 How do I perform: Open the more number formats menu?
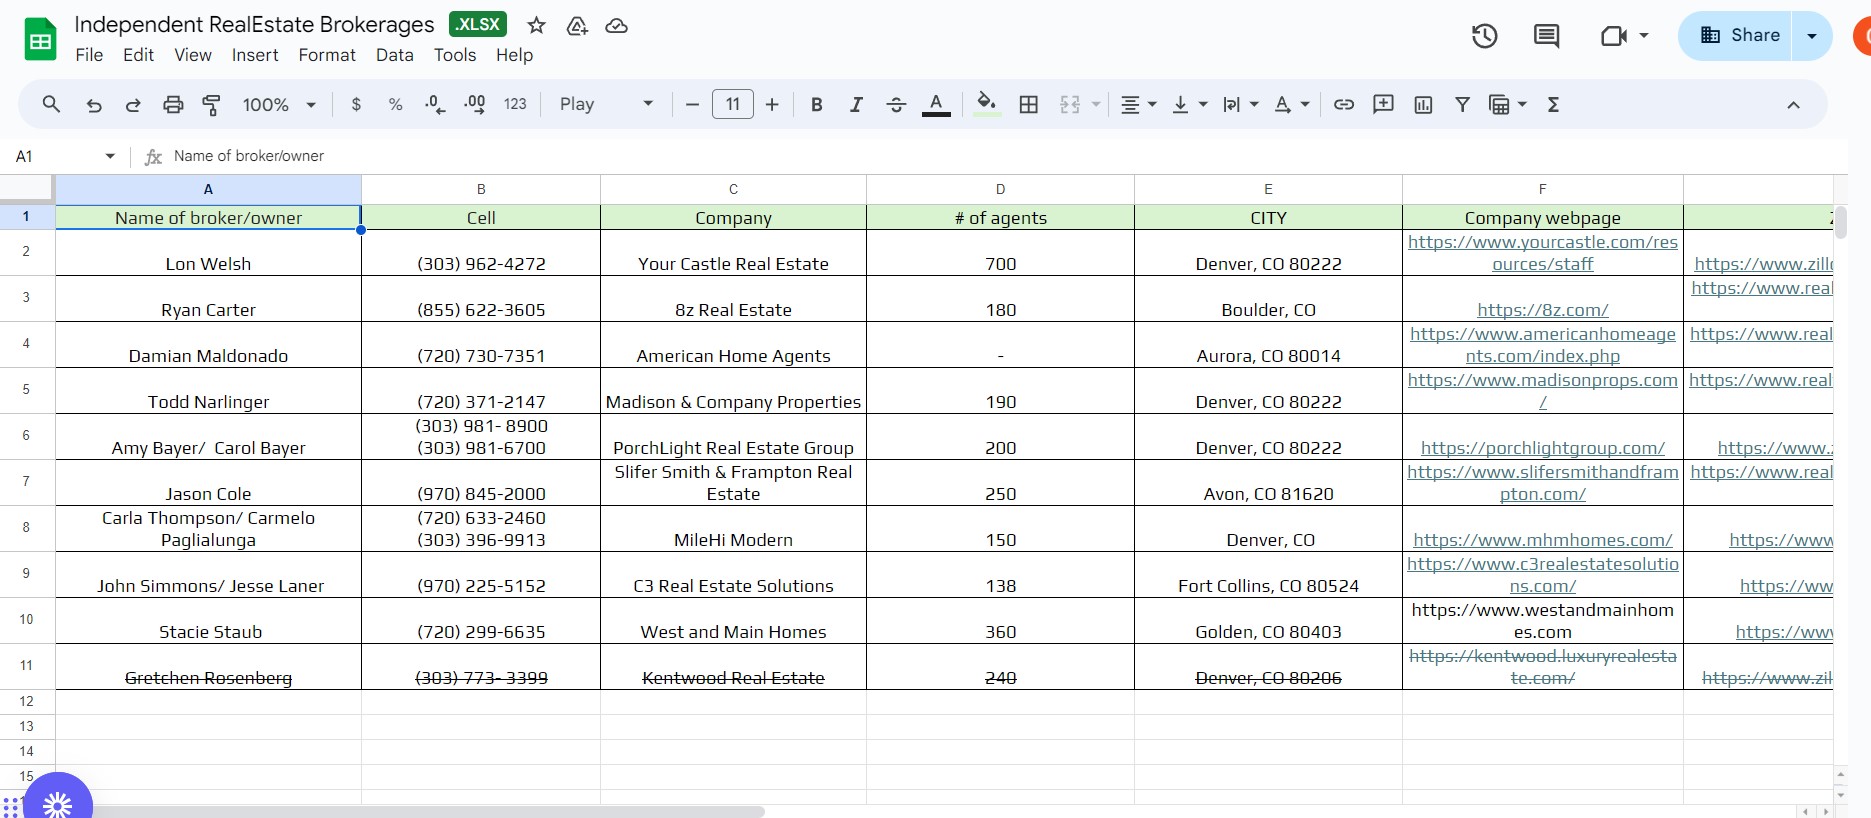[x=515, y=104]
